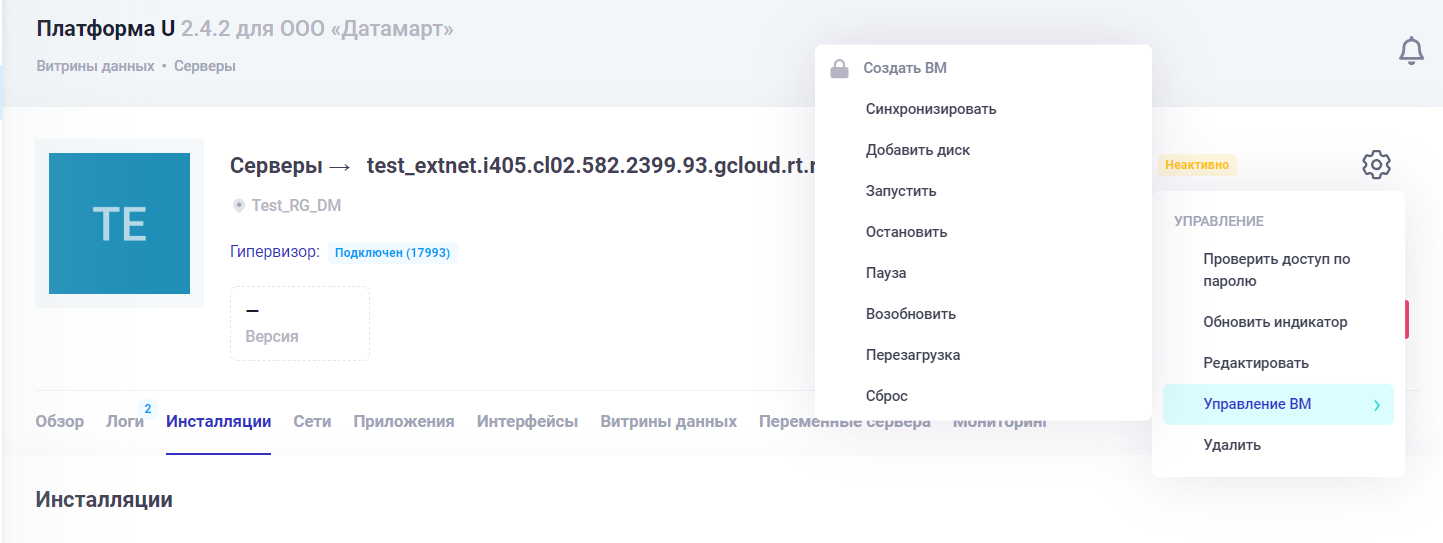Select Запустить to start the VM
Image resolution: width=1443 pixels, height=543 pixels.
[900, 191]
